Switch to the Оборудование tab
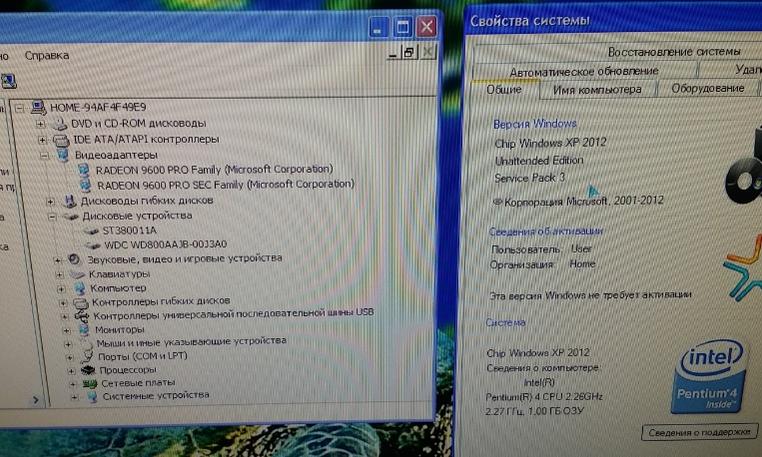Screen dimensions: 762x457 tap(708, 88)
